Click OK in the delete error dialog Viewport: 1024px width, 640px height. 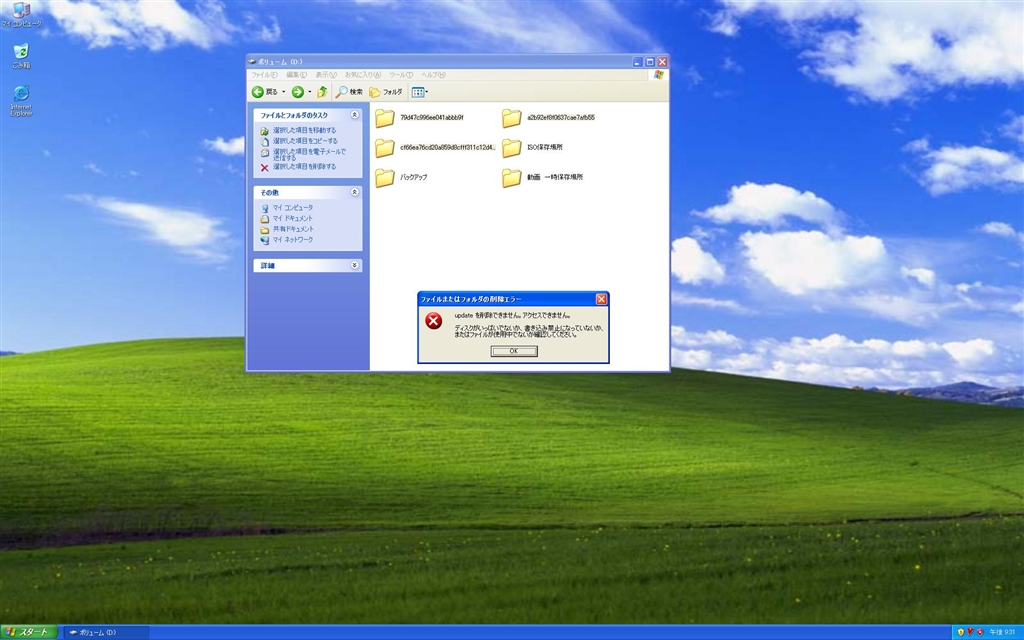pos(514,351)
